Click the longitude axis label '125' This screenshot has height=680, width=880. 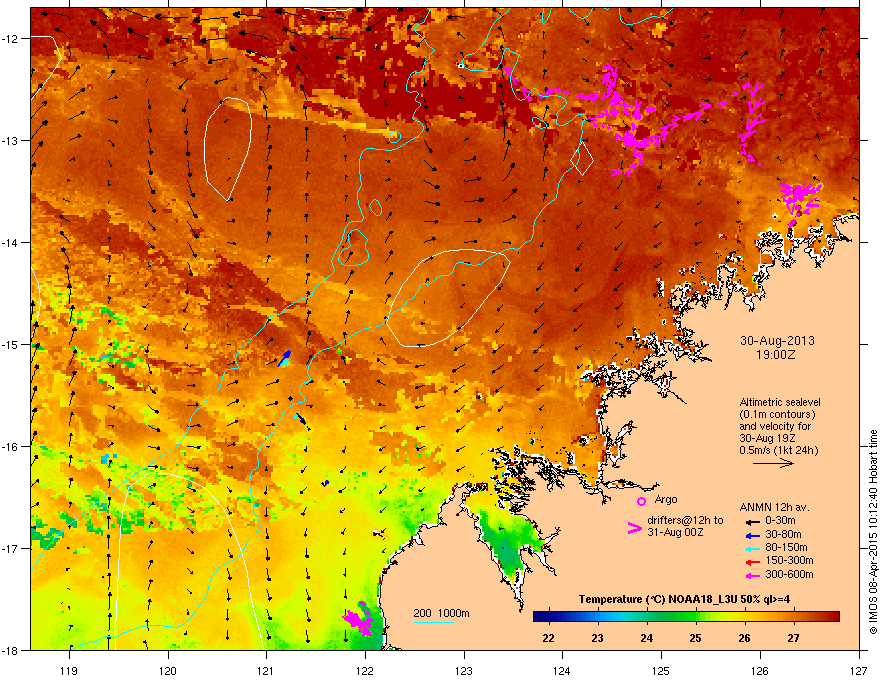coord(661,671)
